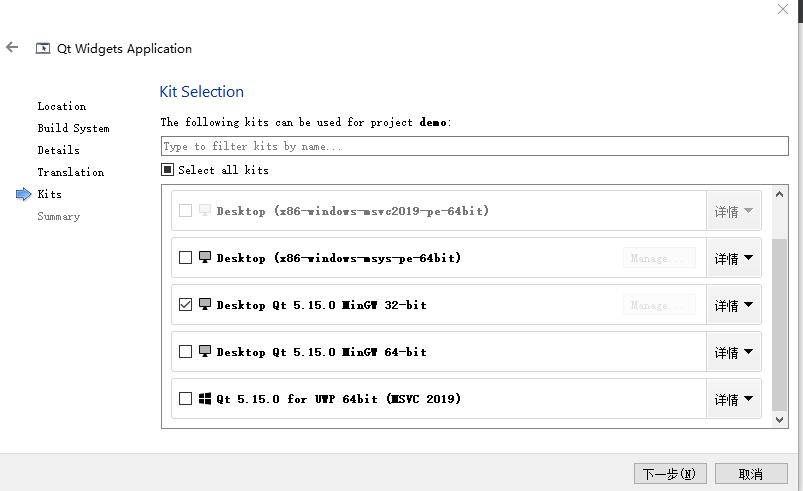
Task: Click Manage button for msys-pe-64bit kit
Action: point(659,258)
